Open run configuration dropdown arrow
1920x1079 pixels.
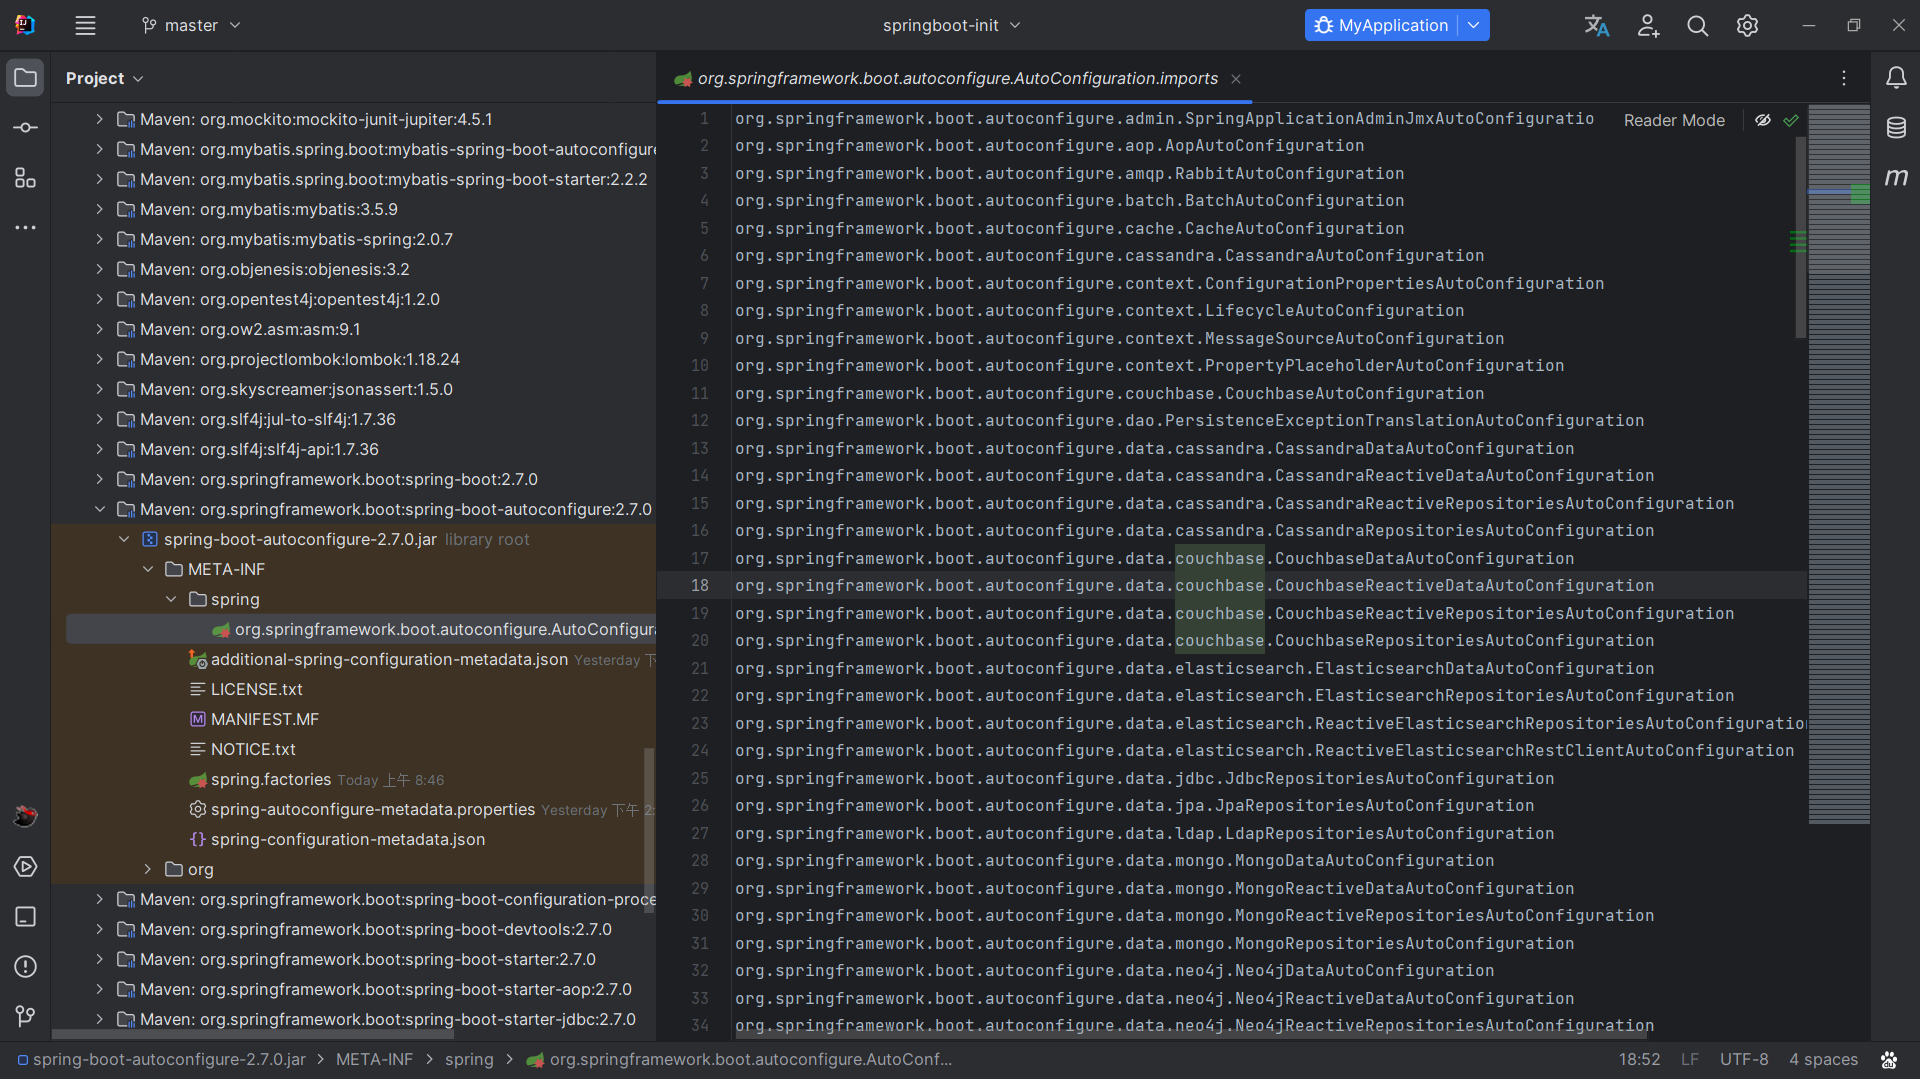1474,26
